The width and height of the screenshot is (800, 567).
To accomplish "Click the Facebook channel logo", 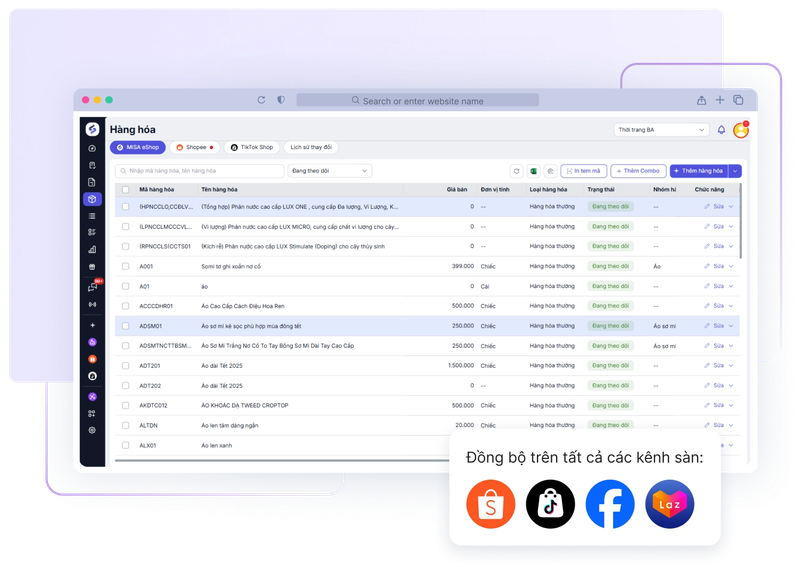I will pyautogui.click(x=610, y=504).
